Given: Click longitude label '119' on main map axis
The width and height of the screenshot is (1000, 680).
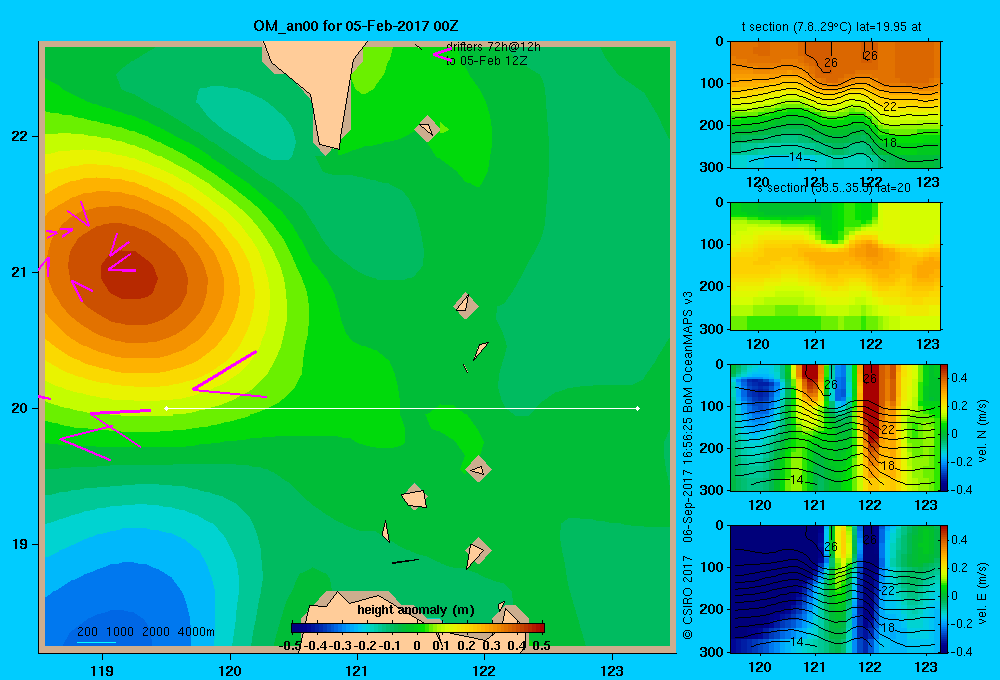Looking at the screenshot, I should click(x=102, y=670).
